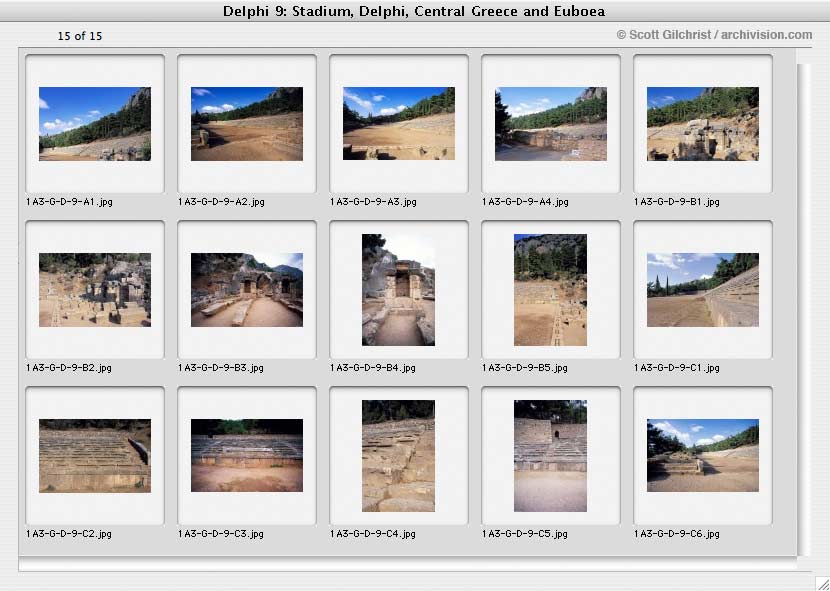This screenshot has height=591, width=830.
Task: Open thumbnail 1A3-G-D-9-A3.jpg
Action: click(399, 123)
